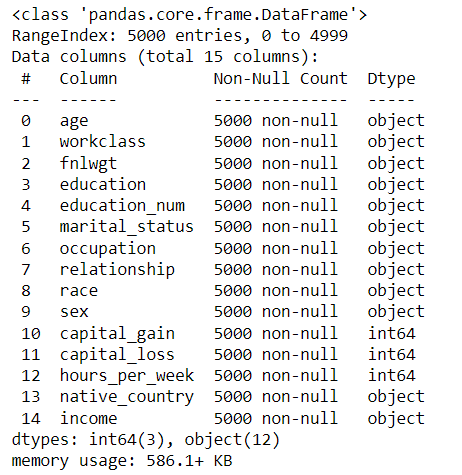The image size is (462, 475).
Task: Select 'capital_gain' column text
Action: point(117,334)
